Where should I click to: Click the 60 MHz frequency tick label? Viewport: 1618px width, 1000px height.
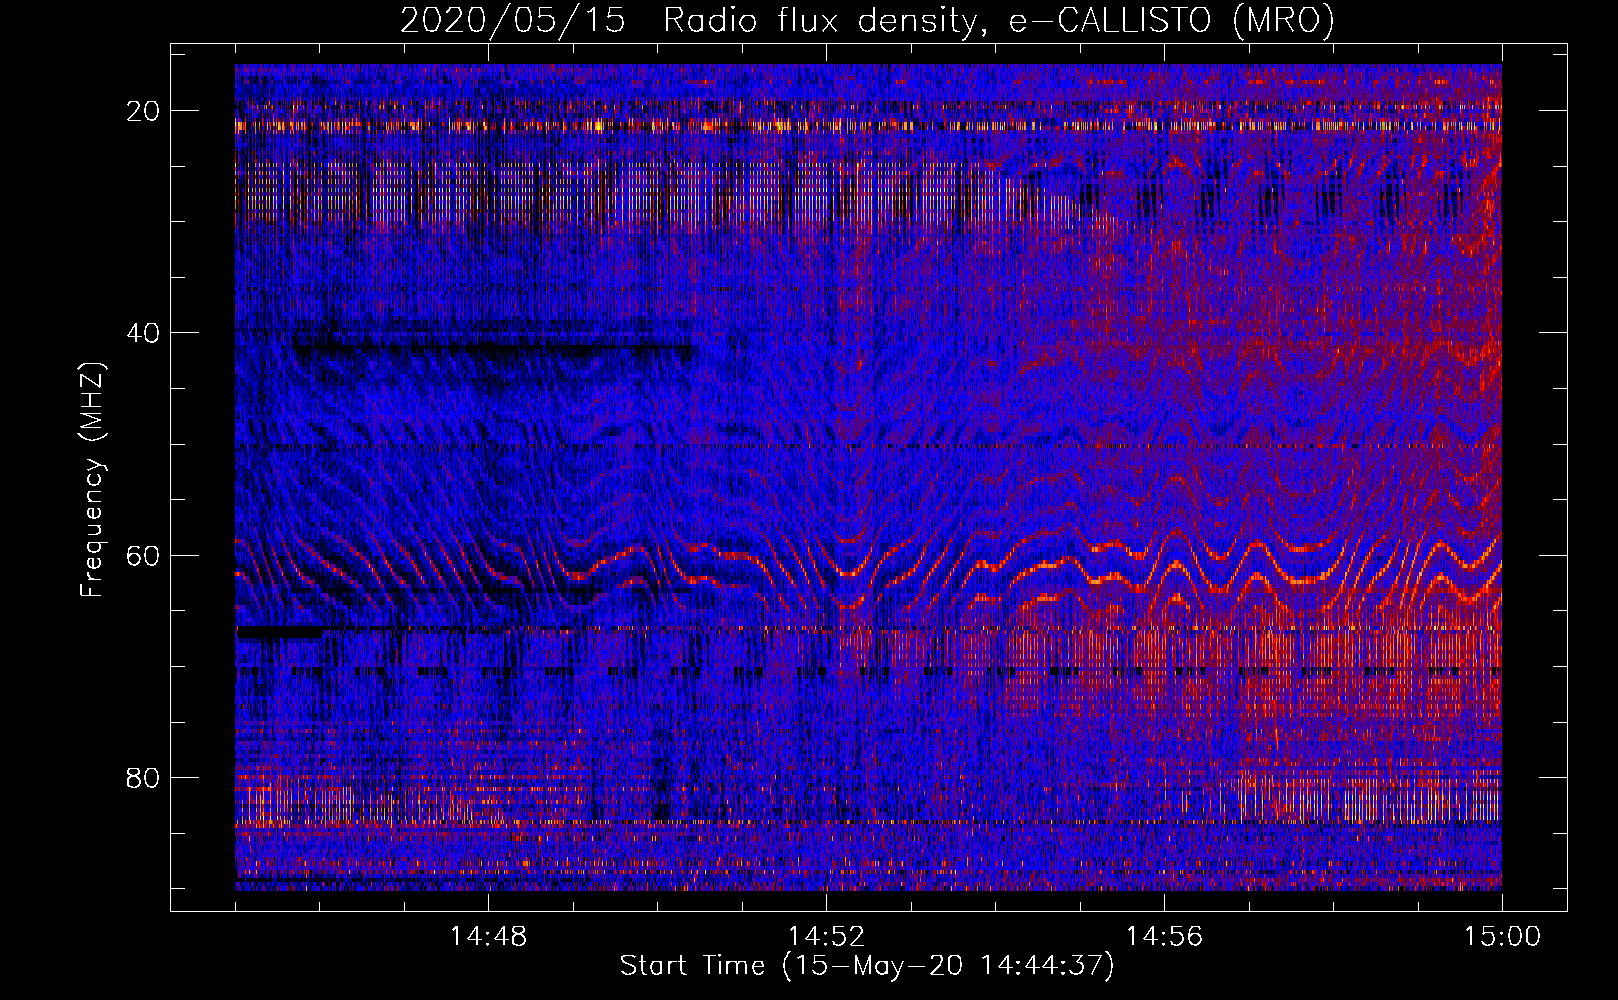pos(143,555)
